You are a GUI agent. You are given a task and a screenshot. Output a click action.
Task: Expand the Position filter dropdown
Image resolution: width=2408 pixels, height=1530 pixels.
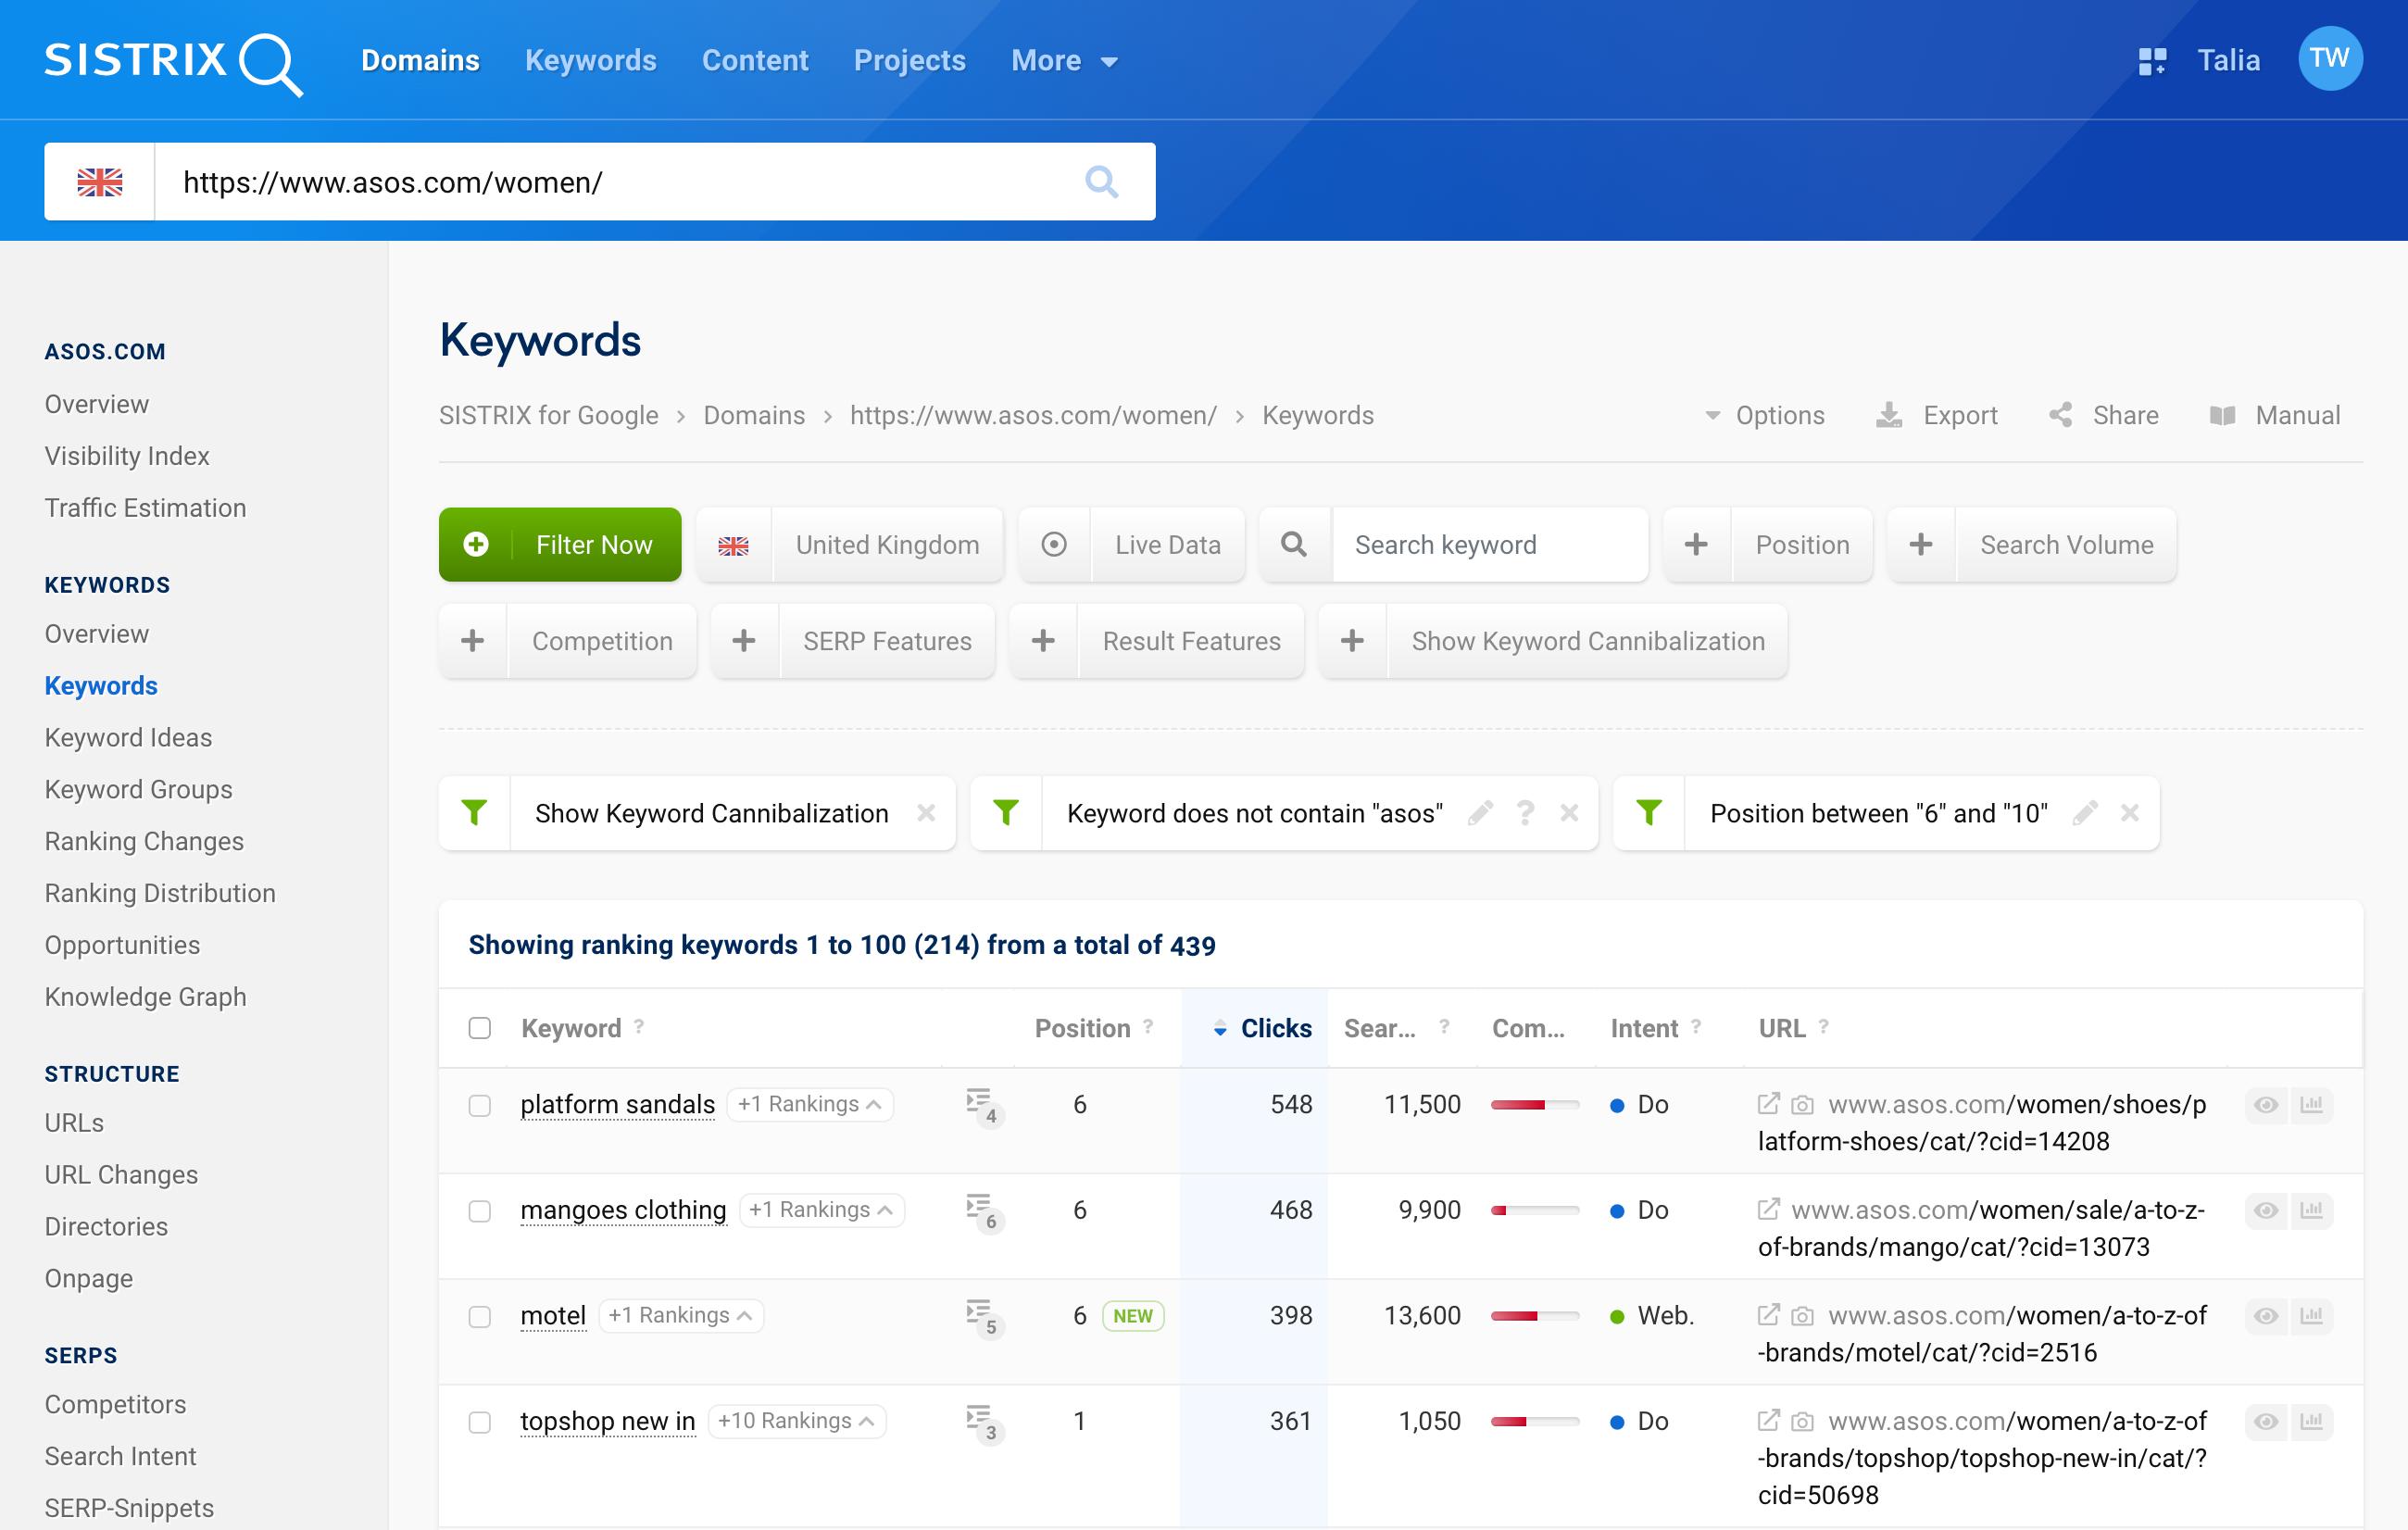click(x=1798, y=544)
